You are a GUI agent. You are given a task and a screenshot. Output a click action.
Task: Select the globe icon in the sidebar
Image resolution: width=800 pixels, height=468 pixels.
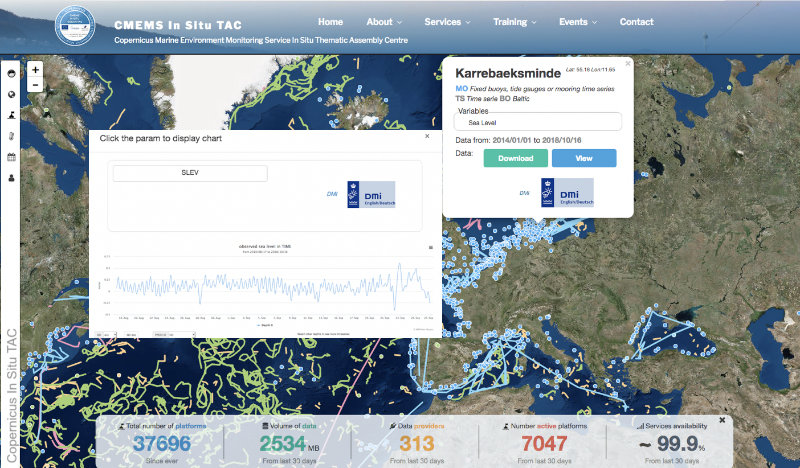11,94
